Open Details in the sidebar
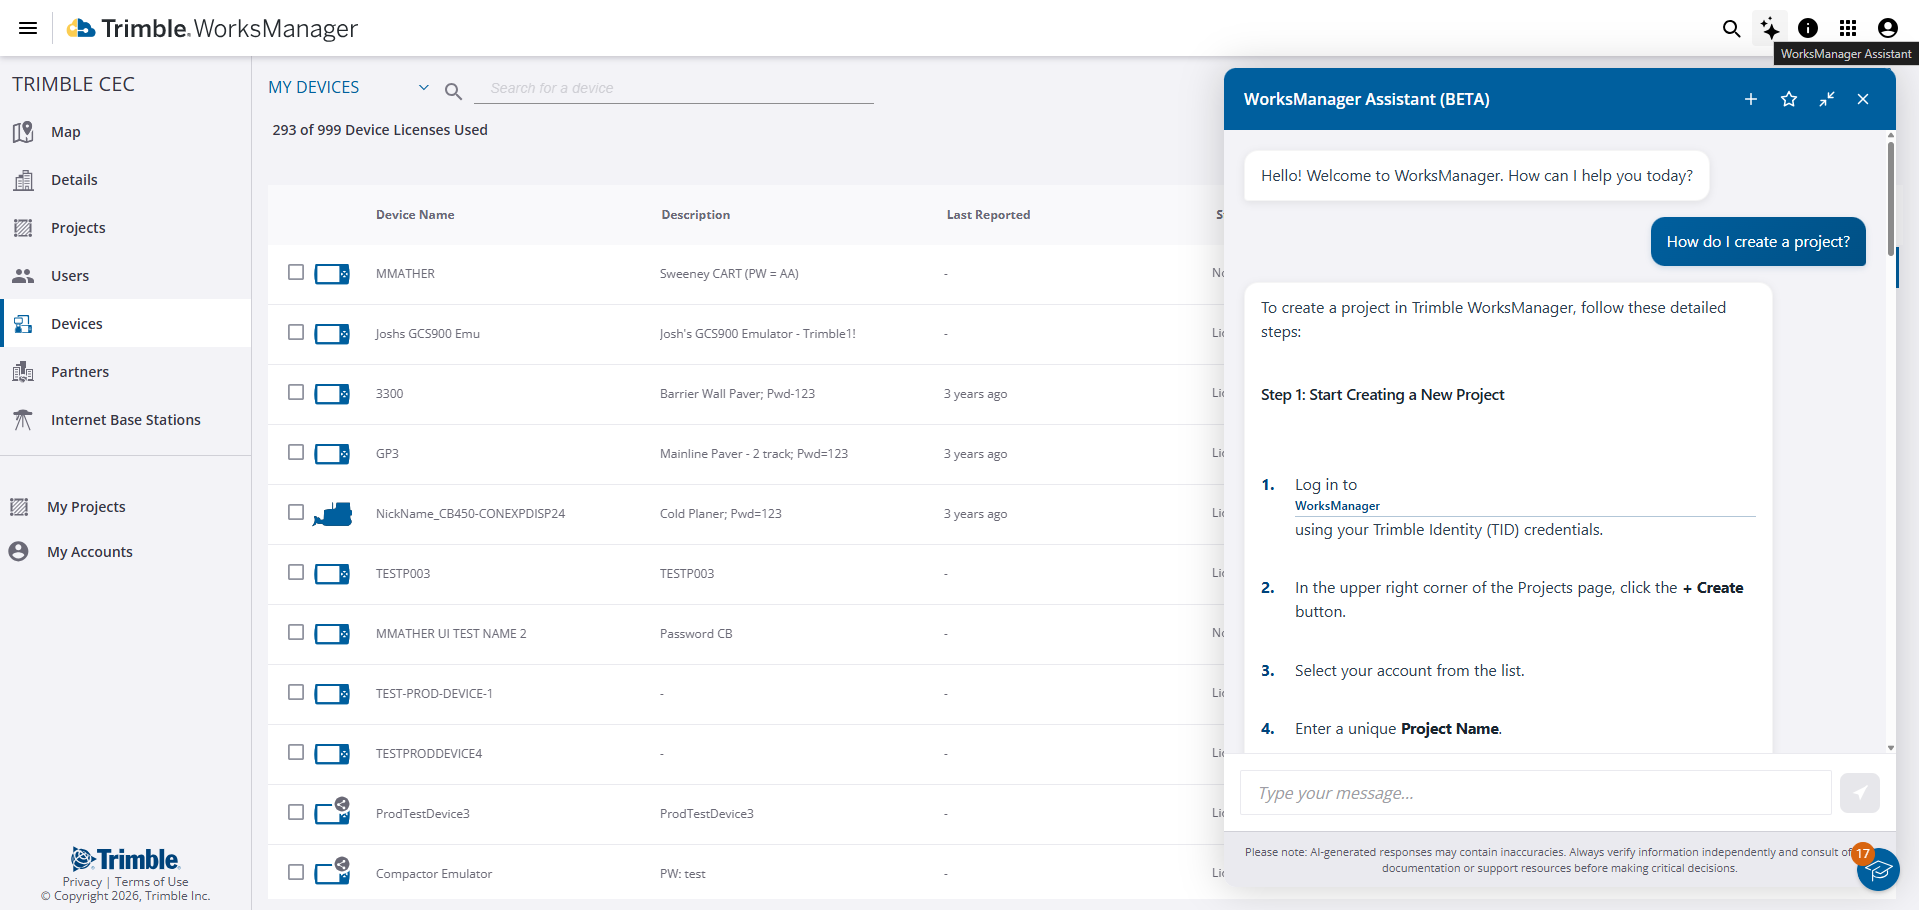This screenshot has height=910, width=1919. click(125, 180)
